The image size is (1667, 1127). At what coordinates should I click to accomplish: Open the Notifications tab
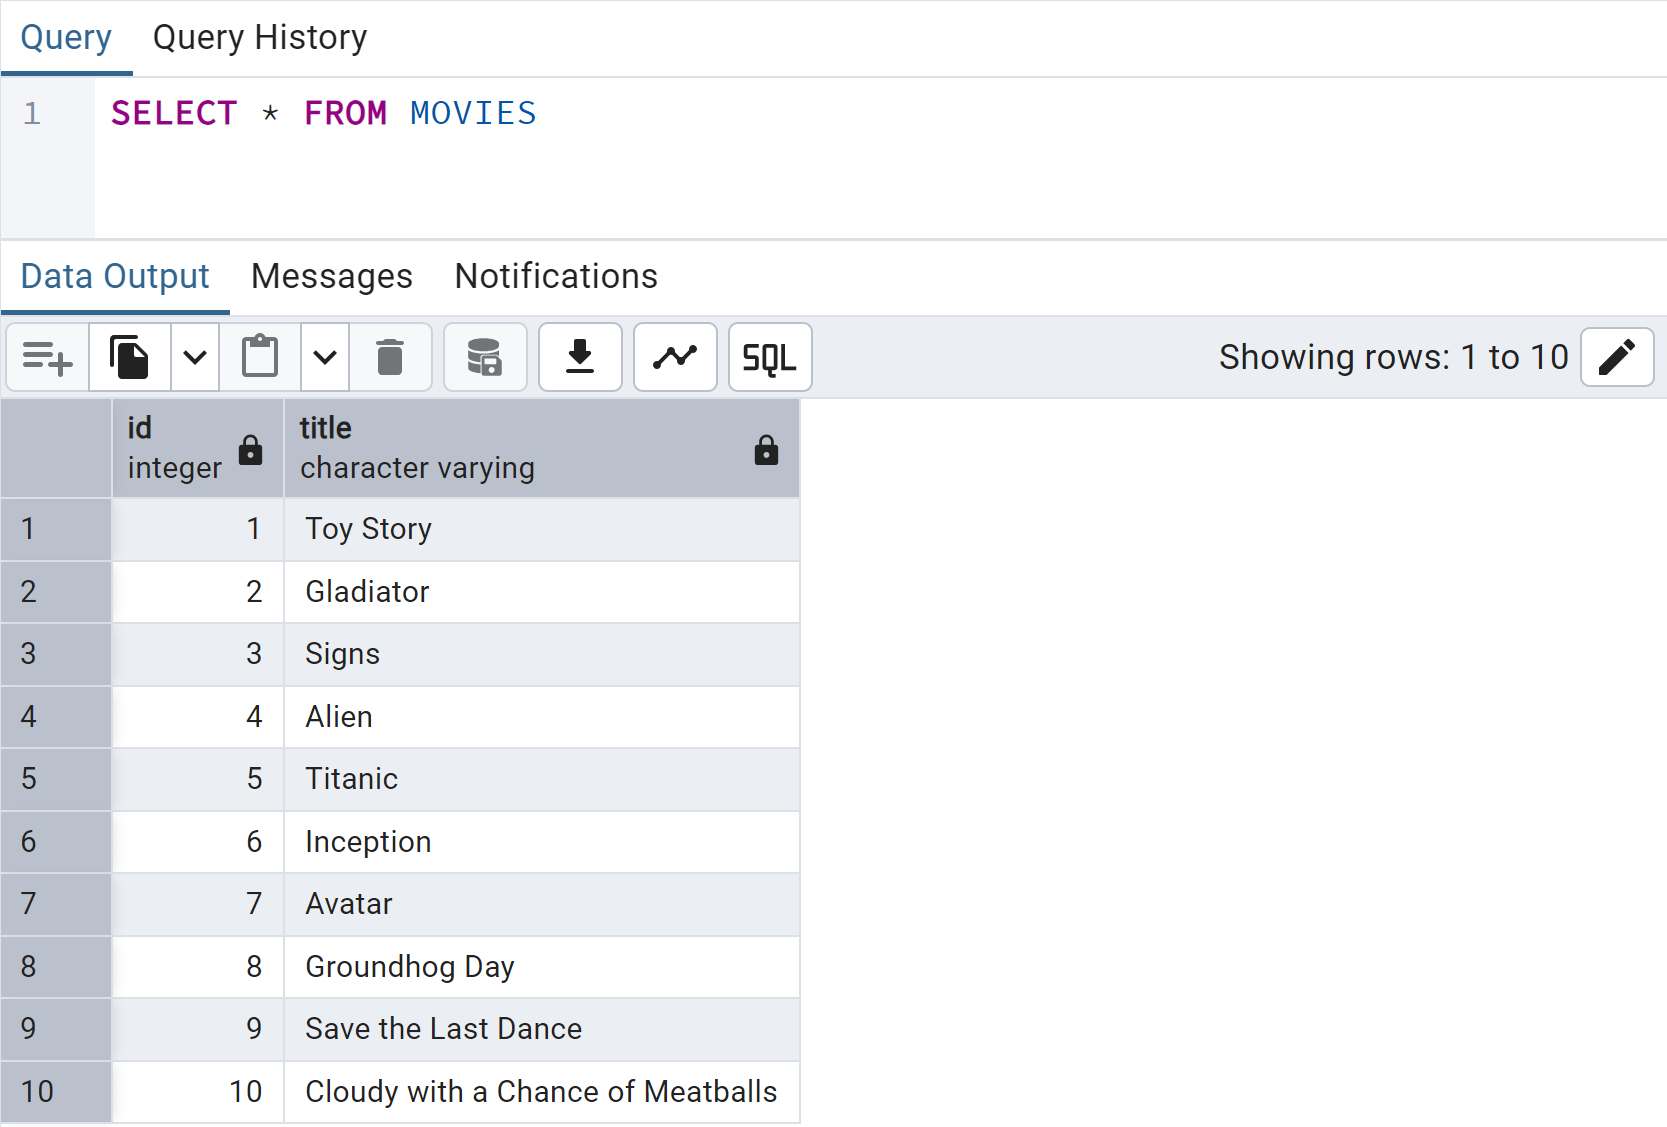tap(556, 276)
